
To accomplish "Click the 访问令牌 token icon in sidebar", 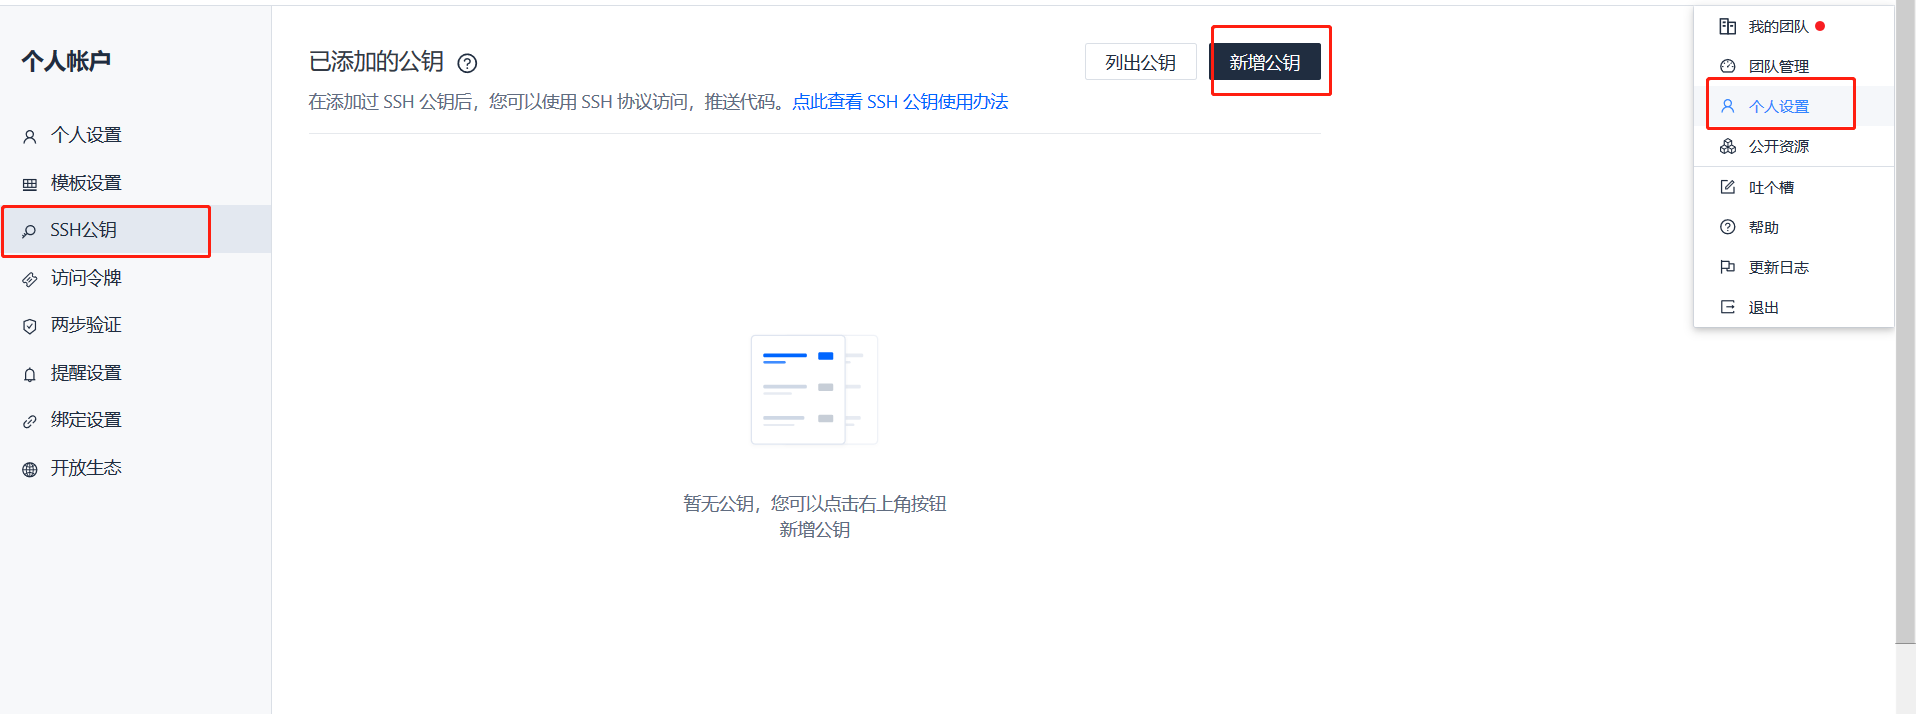I will pyautogui.click(x=30, y=279).
